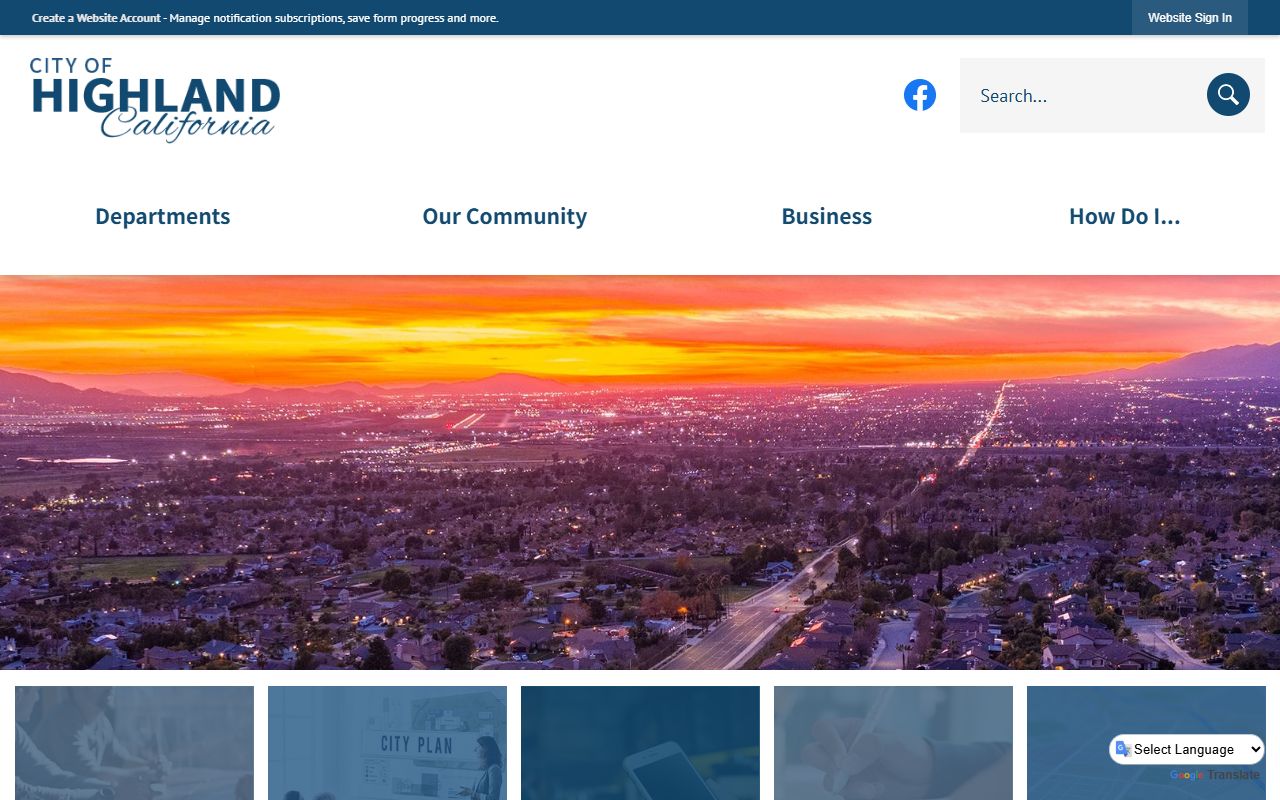Image resolution: width=1280 pixels, height=800 pixels.
Task: Open the tile showing a smartphone
Action: tap(640, 743)
